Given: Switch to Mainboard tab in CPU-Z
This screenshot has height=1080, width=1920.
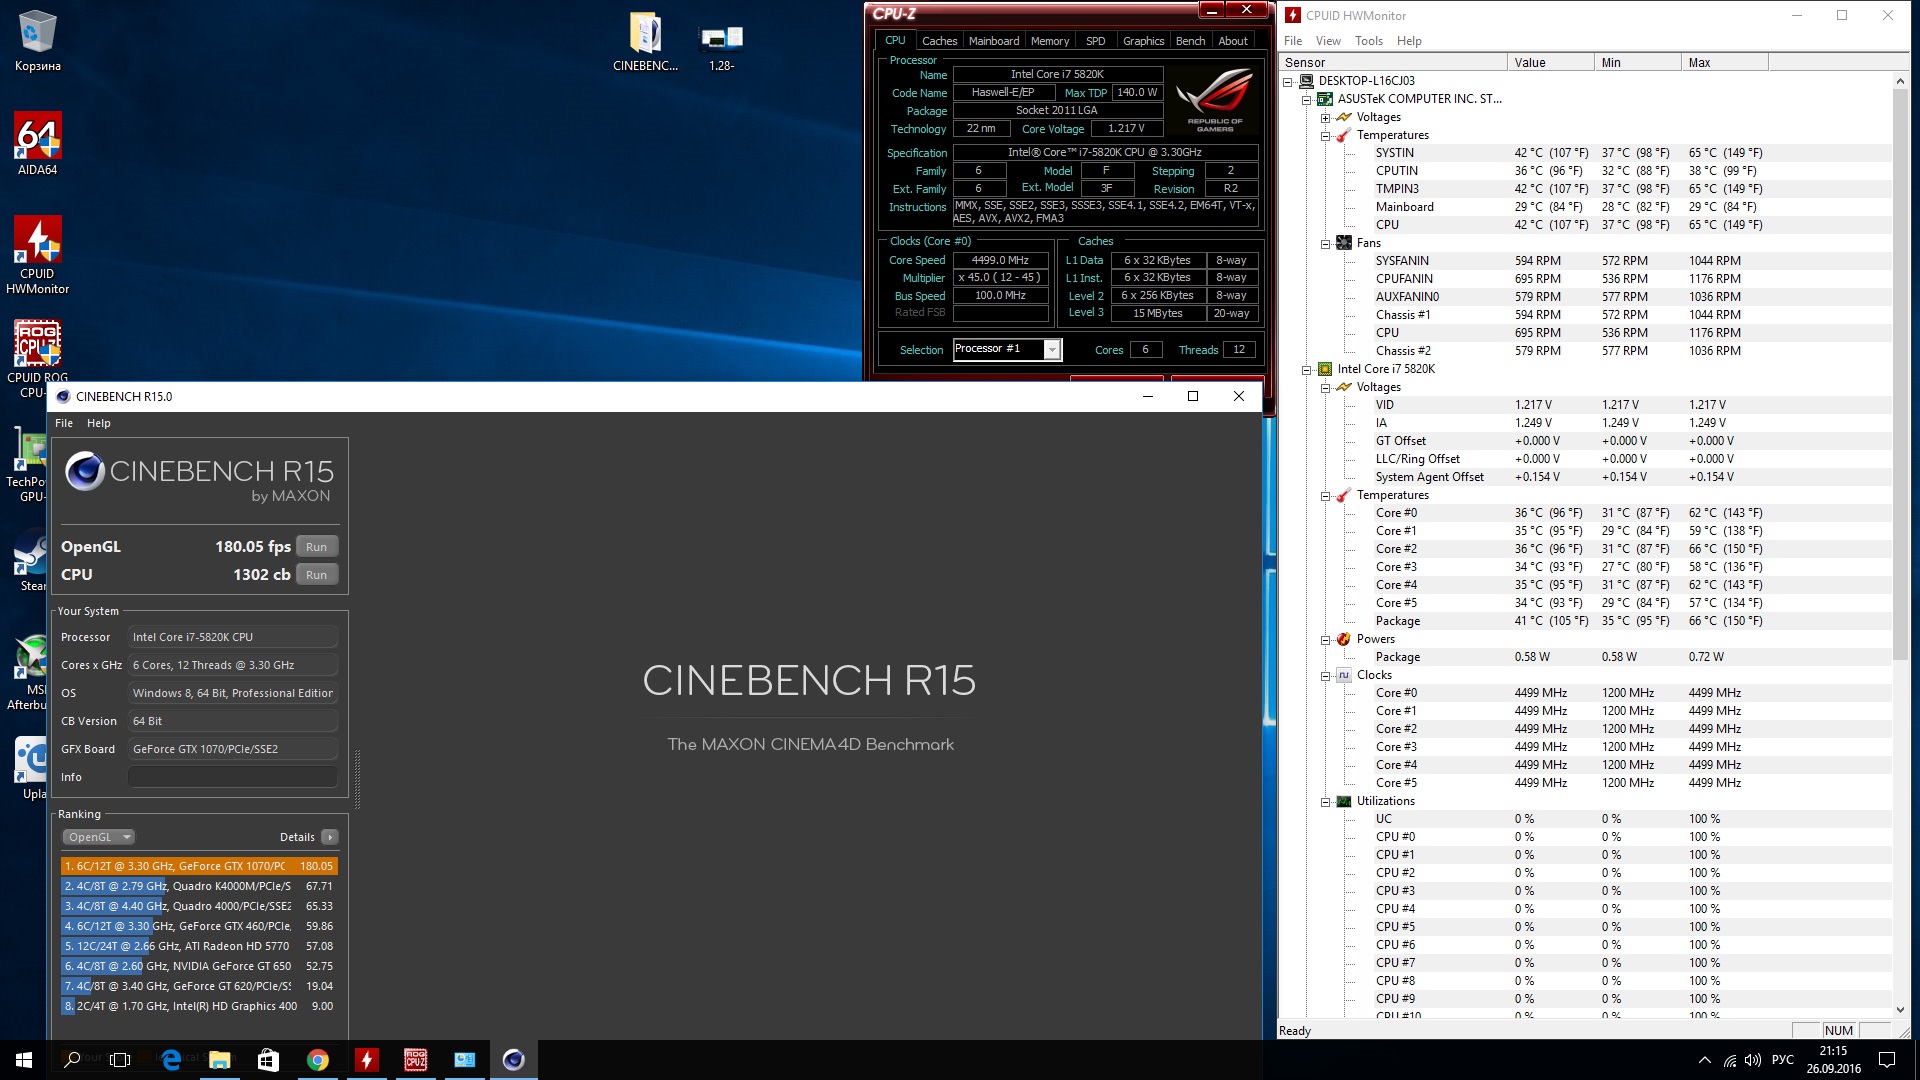Looking at the screenshot, I should (x=993, y=41).
